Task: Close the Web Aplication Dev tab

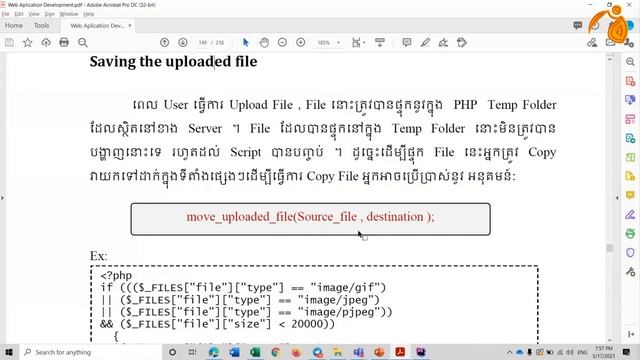Action: (130, 25)
